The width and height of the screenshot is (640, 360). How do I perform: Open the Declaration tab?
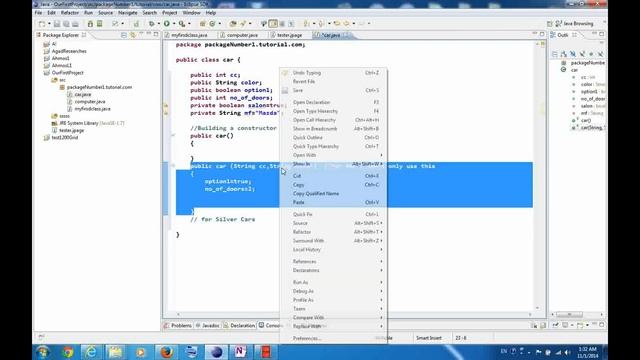click(x=239, y=325)
